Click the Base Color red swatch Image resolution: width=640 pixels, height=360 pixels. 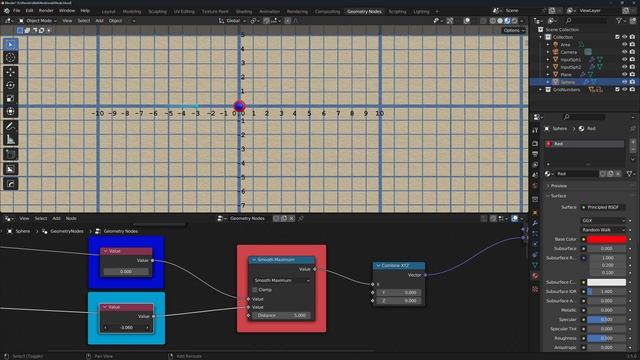607,239
